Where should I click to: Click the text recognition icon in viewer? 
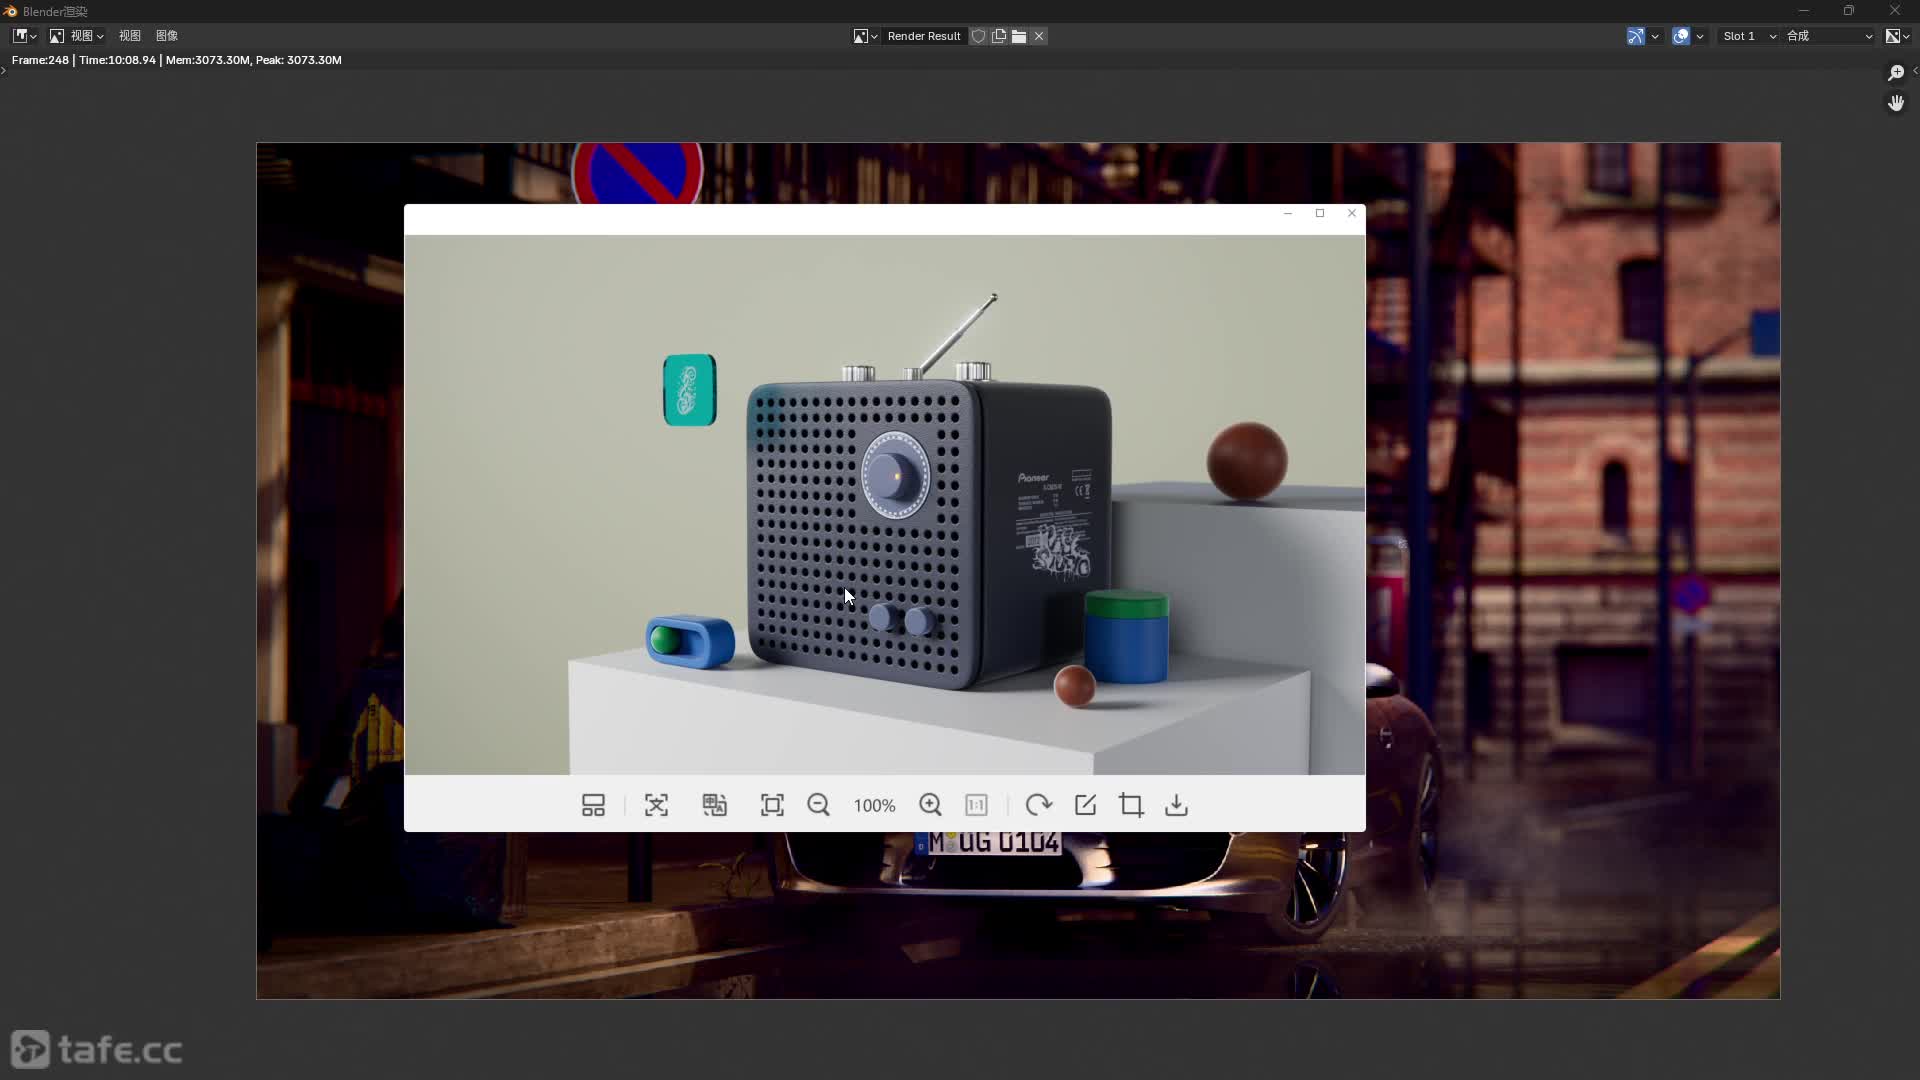click(656, 805)
